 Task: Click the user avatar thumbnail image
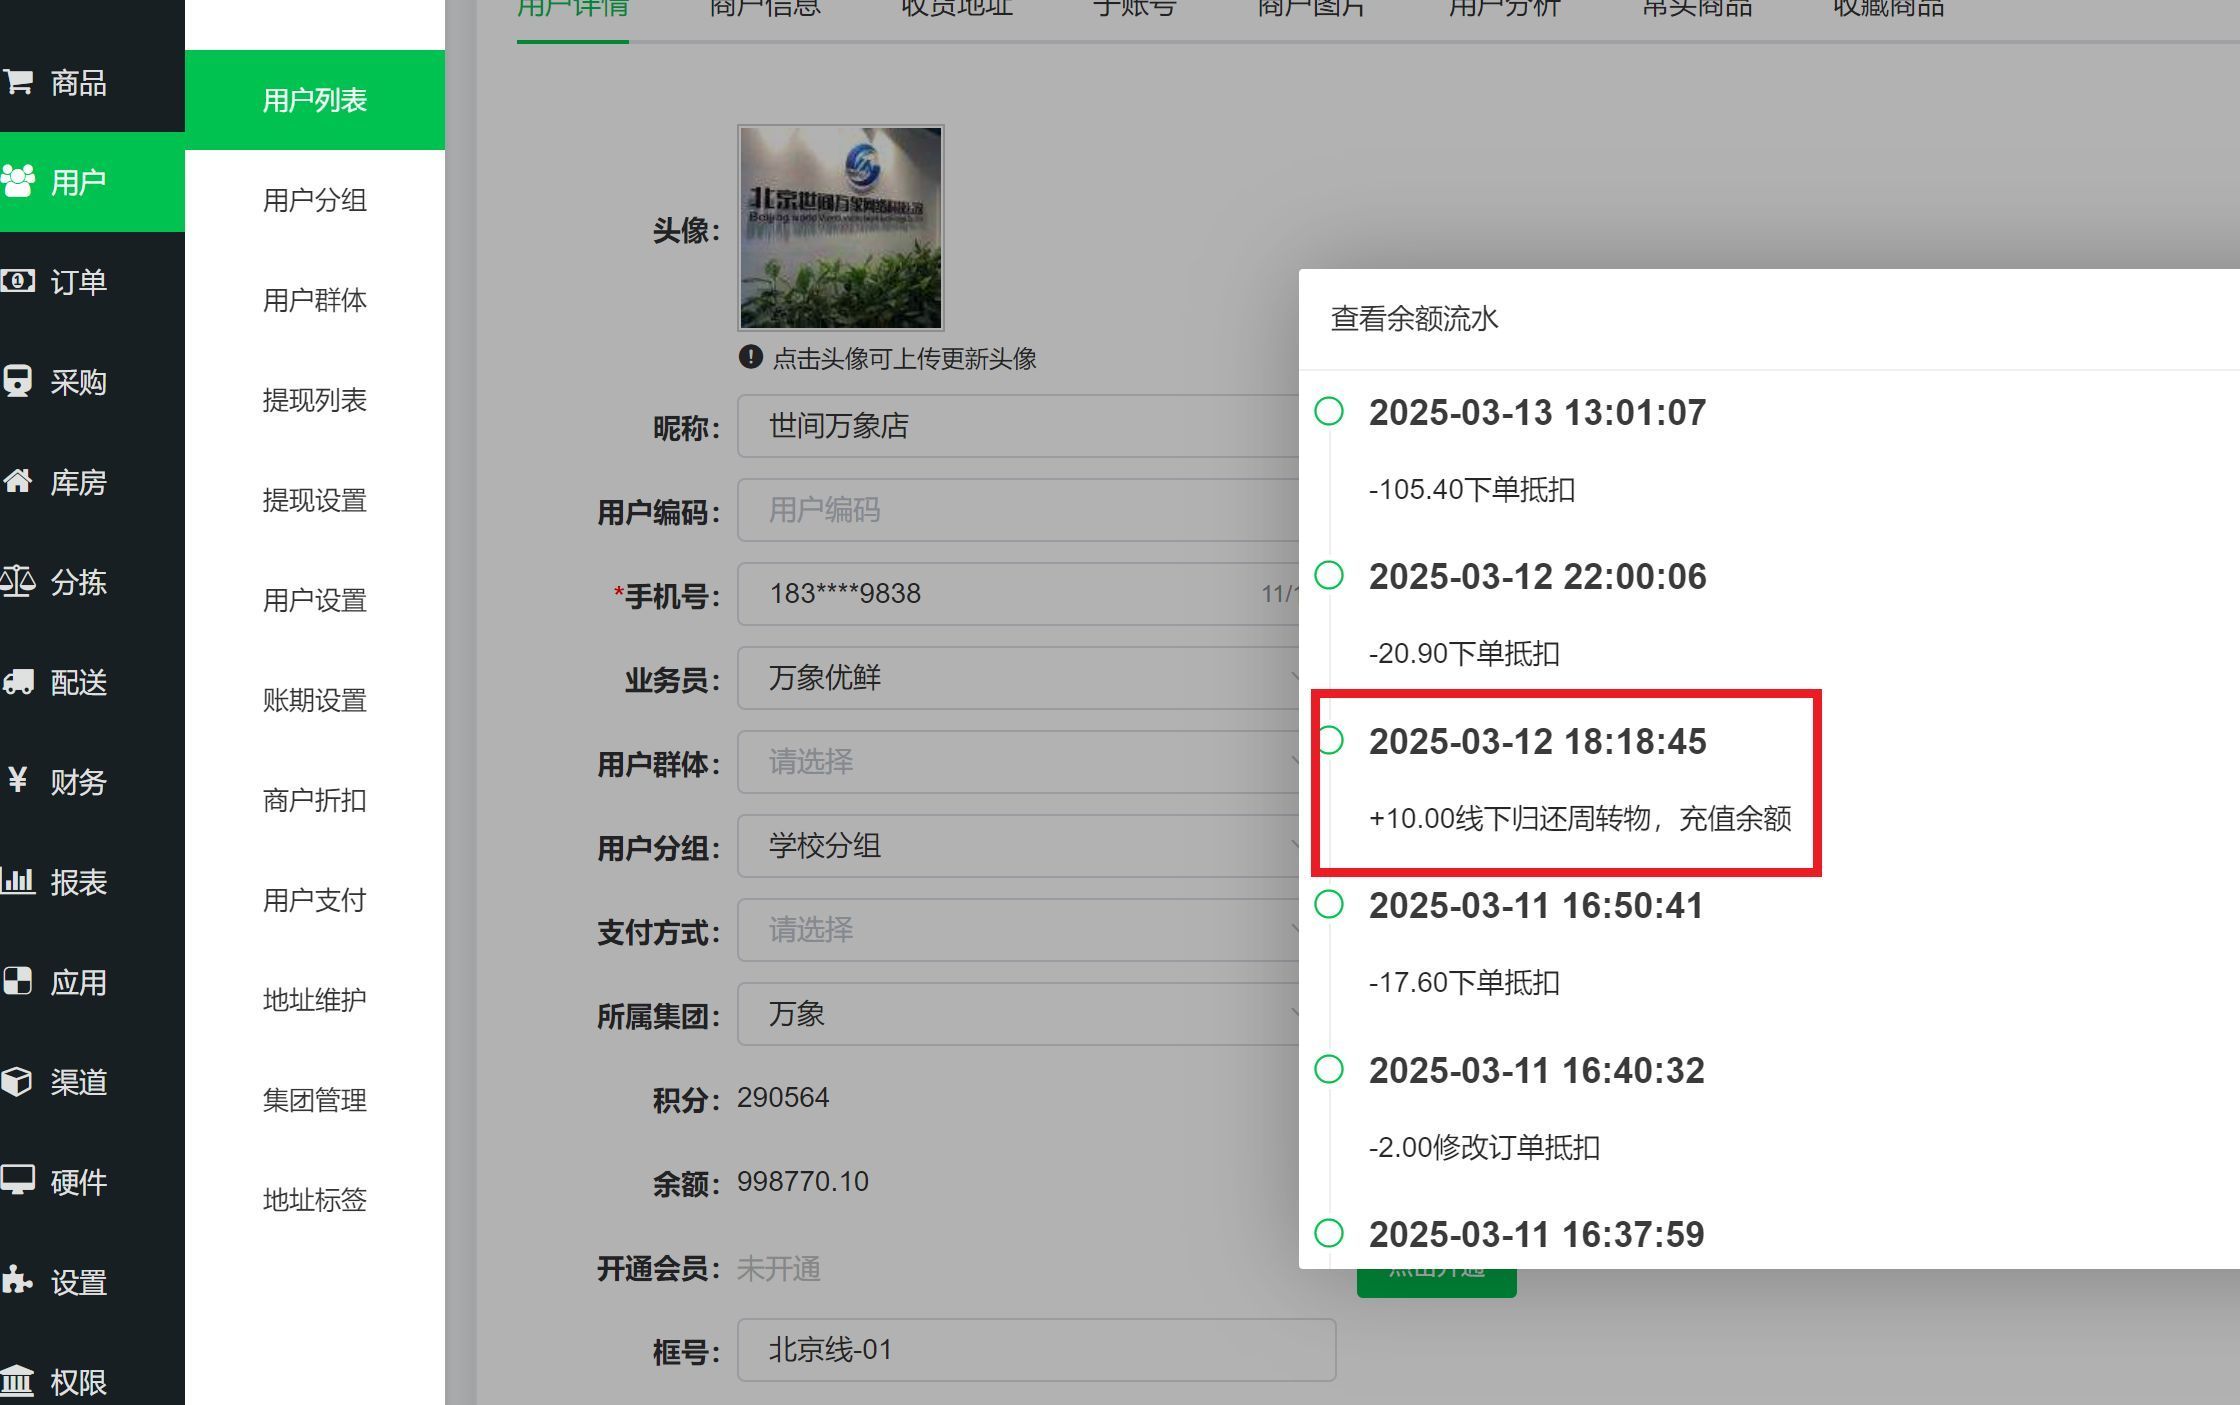pos(840,228)
